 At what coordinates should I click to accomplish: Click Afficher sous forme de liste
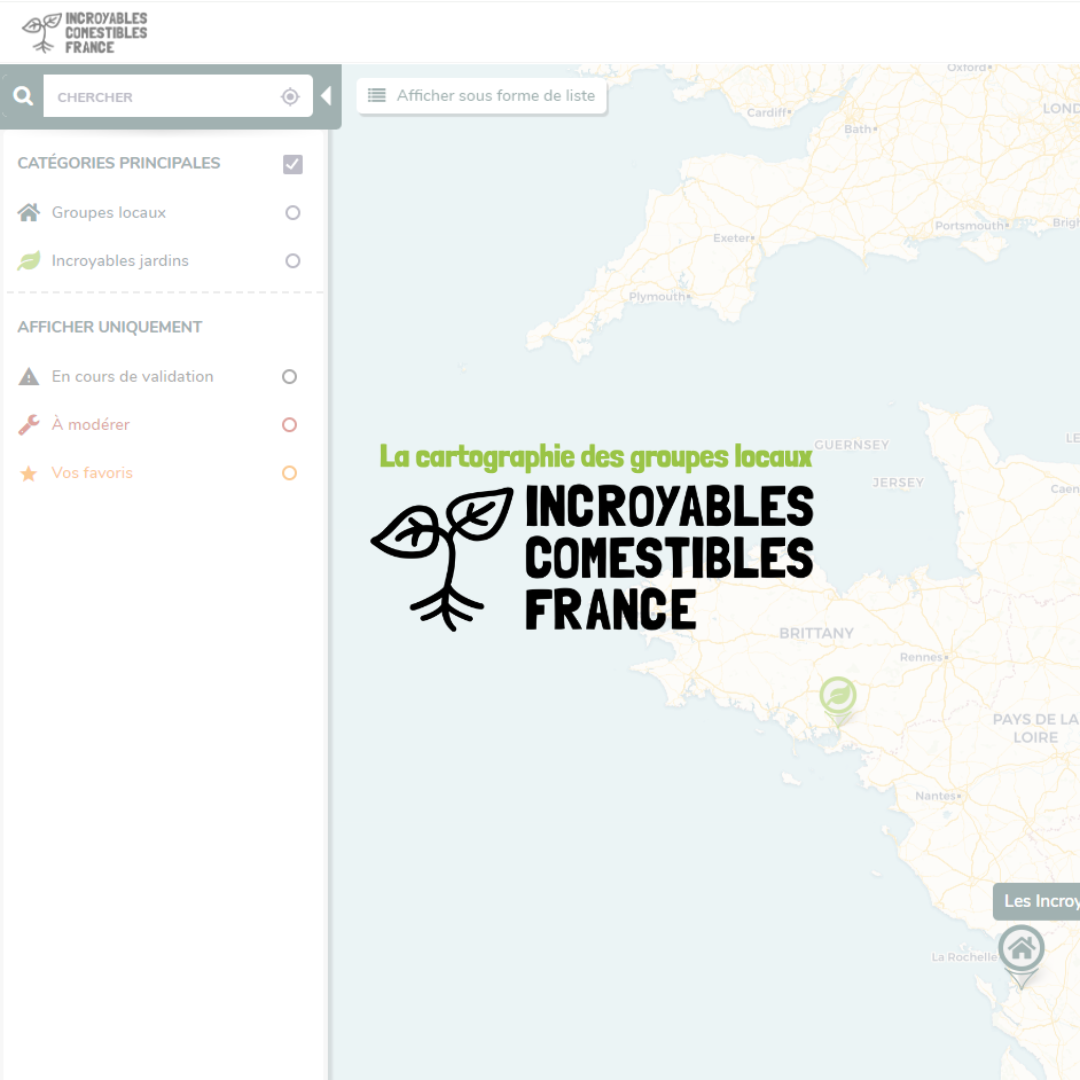(x=481, y=96)
